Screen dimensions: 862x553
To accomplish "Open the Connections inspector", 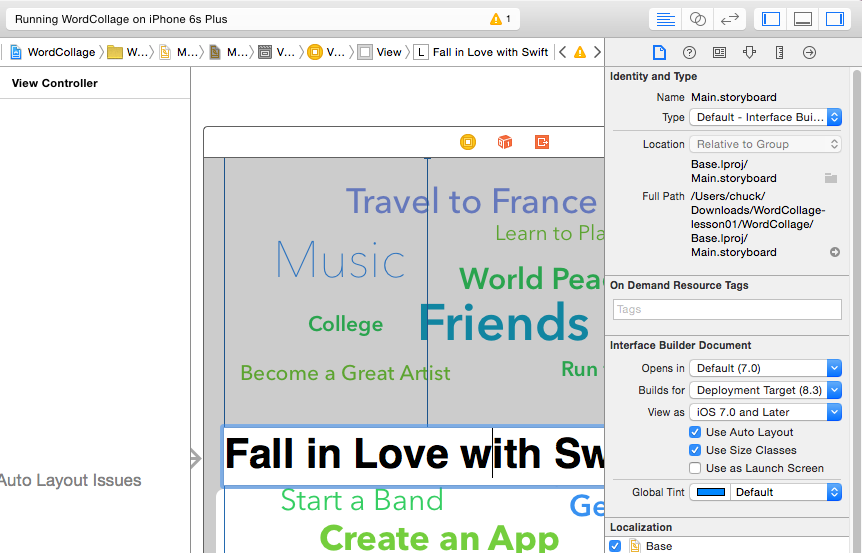I will (809, 53).
